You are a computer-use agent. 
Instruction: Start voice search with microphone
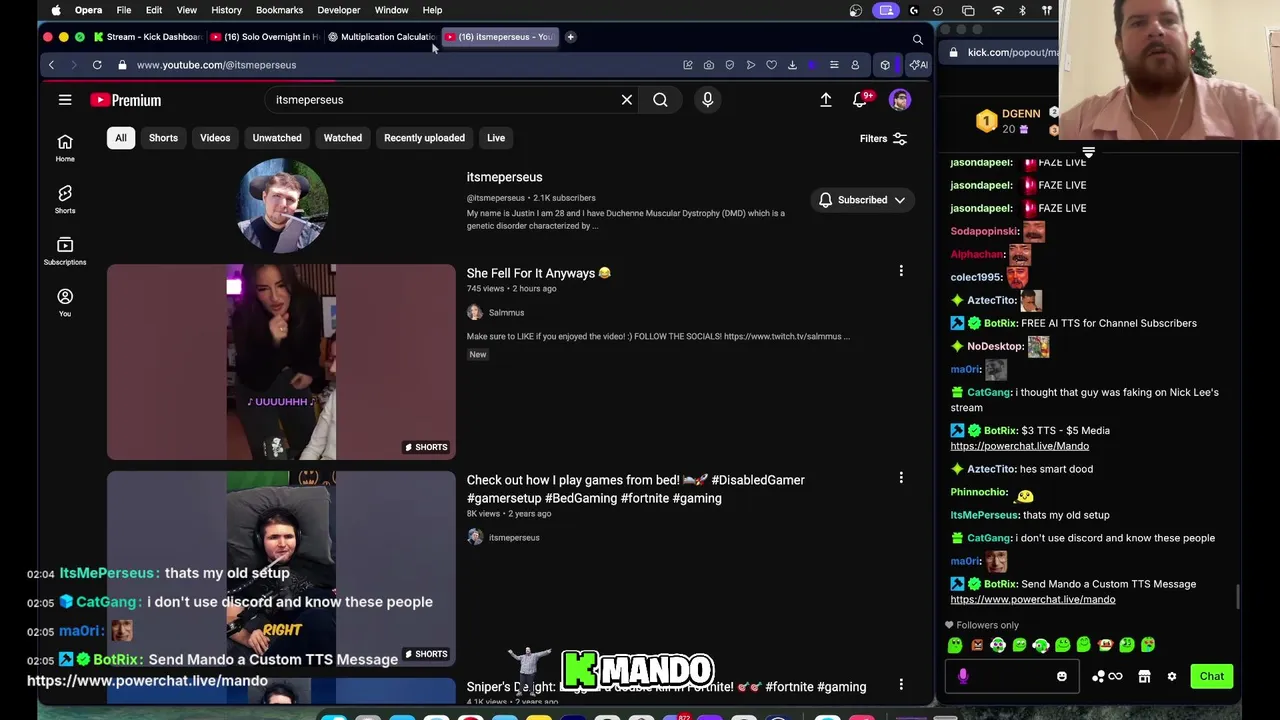point(707,100)
